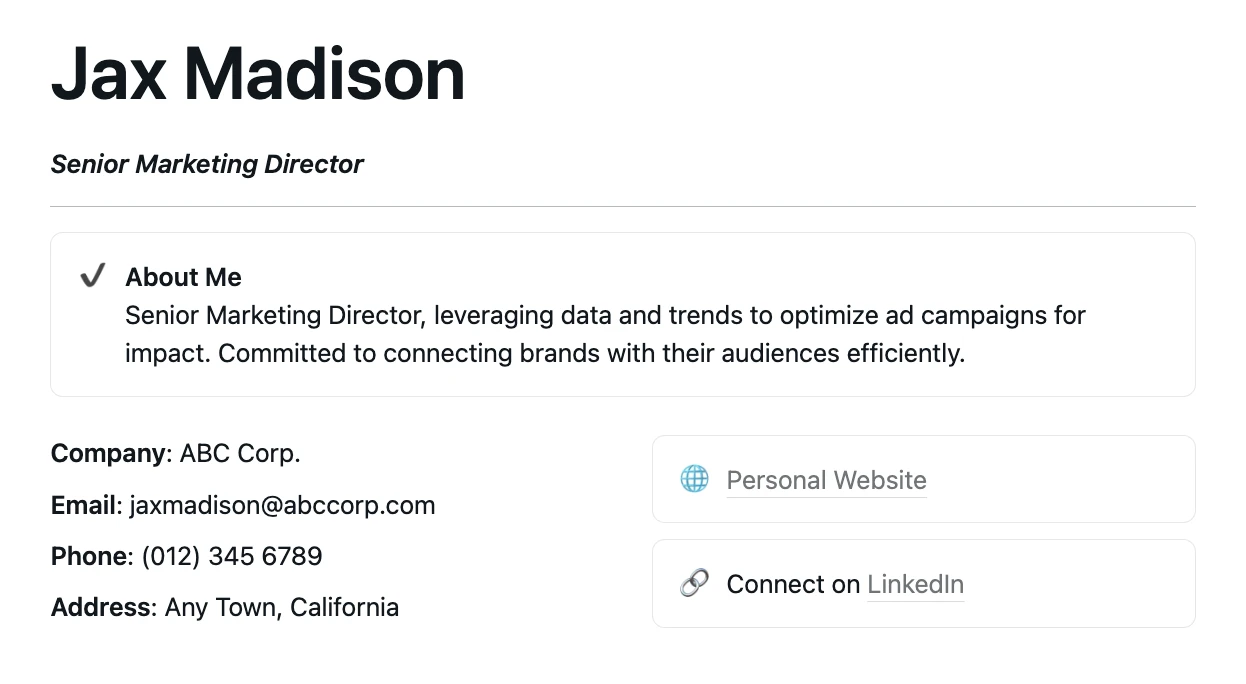Click the Company: ABC Corp. line
Image resolution: width=1246 pixels, height=684 pixels.
click(x=176, y=453)
